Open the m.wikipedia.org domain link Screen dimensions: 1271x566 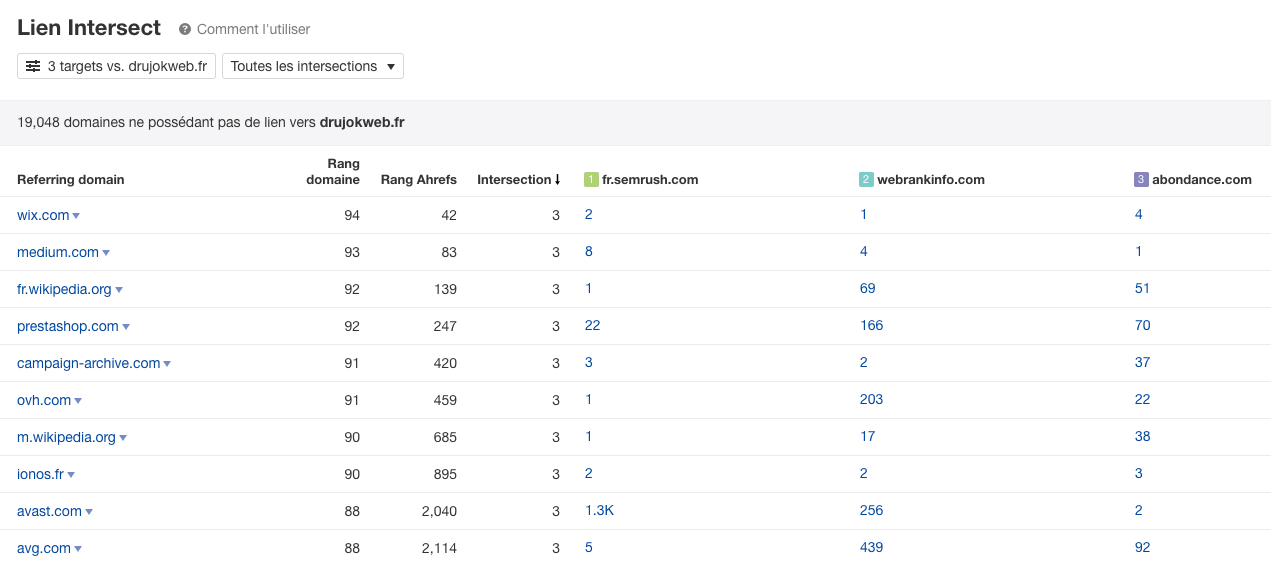(66, 437)
